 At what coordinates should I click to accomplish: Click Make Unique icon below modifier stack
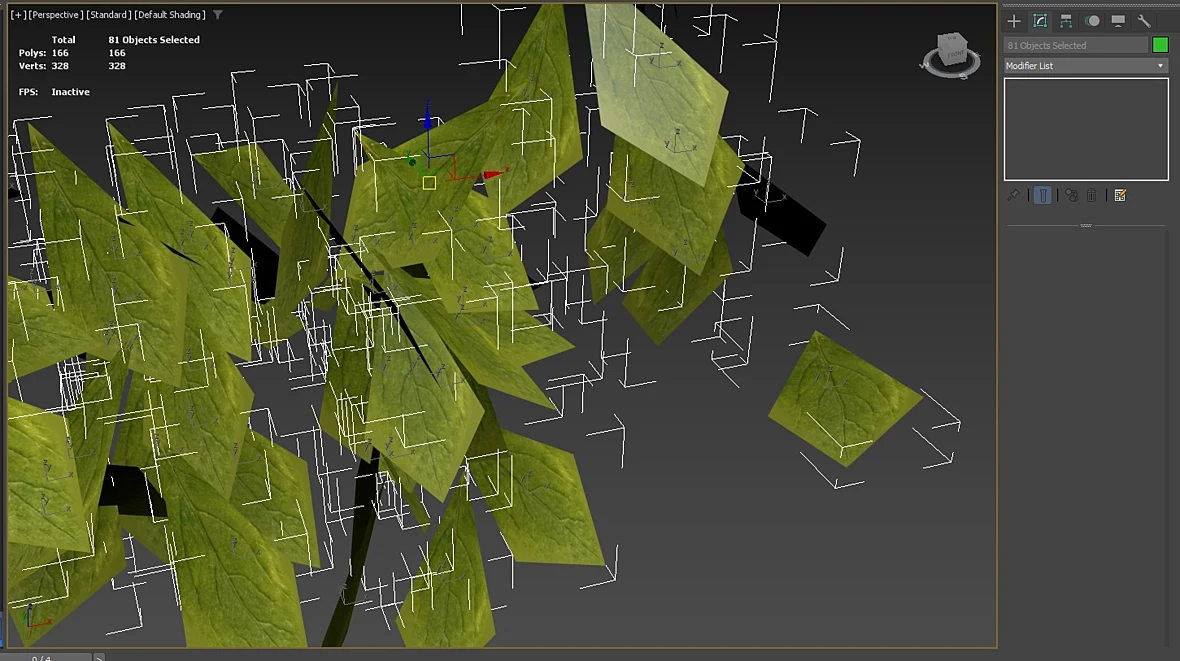coord(1072,196)
